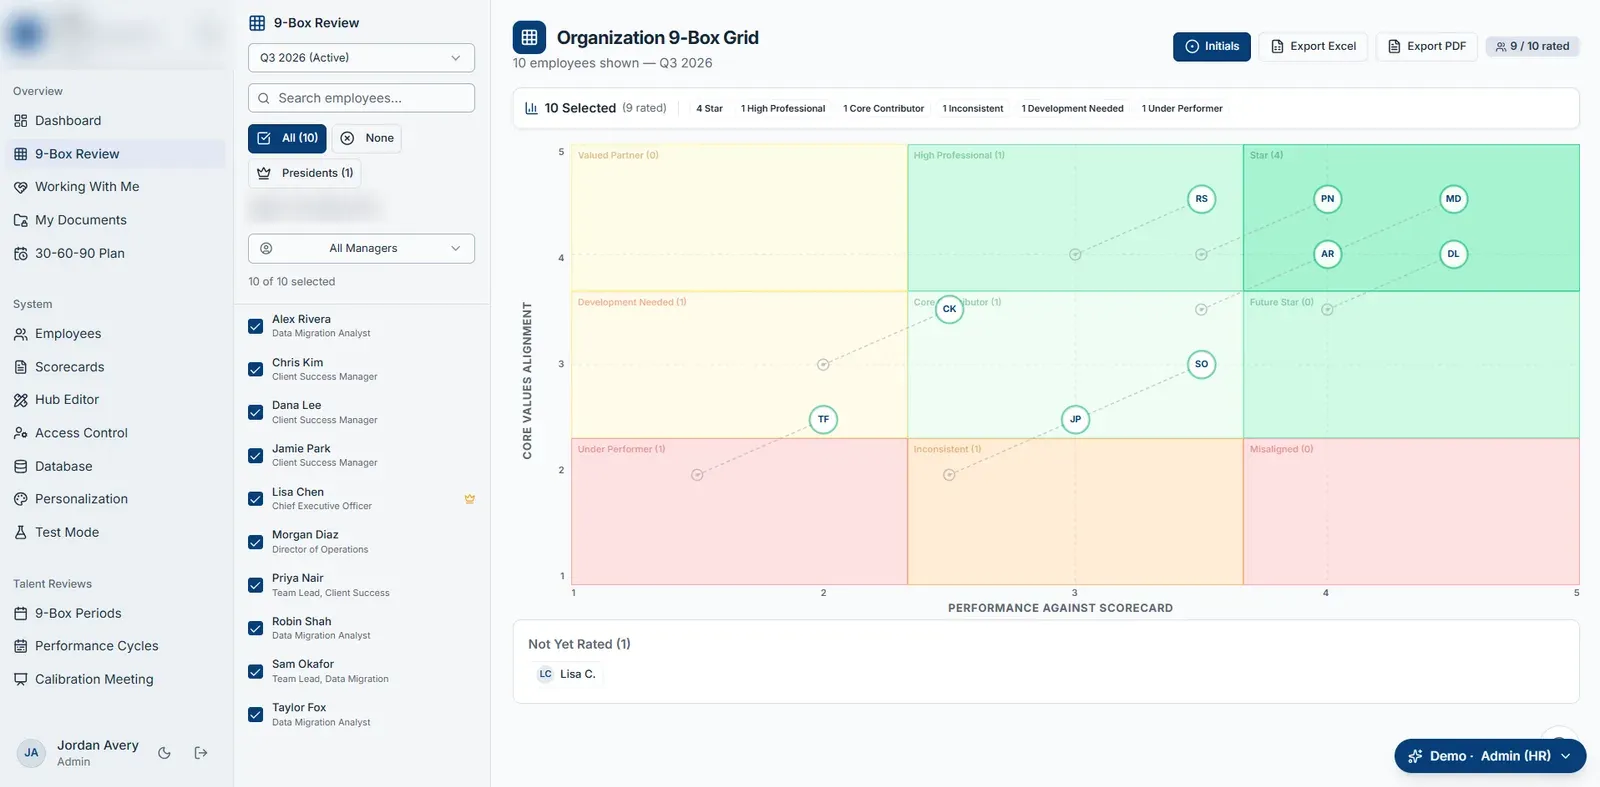Toggle Lisa Chen checkbox

256,499
